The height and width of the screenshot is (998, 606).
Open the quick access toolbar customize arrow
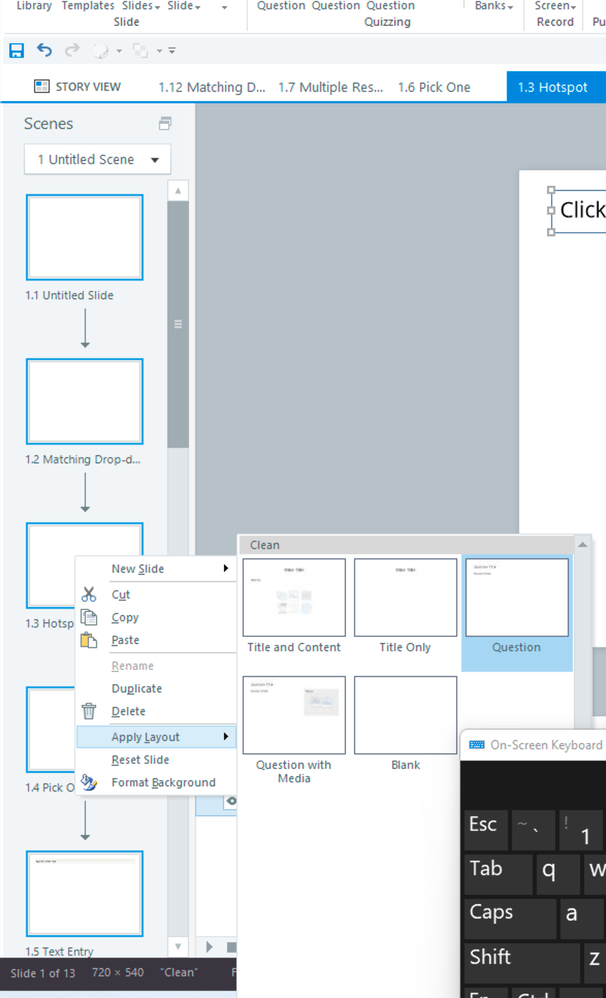[x=172, y=50]
